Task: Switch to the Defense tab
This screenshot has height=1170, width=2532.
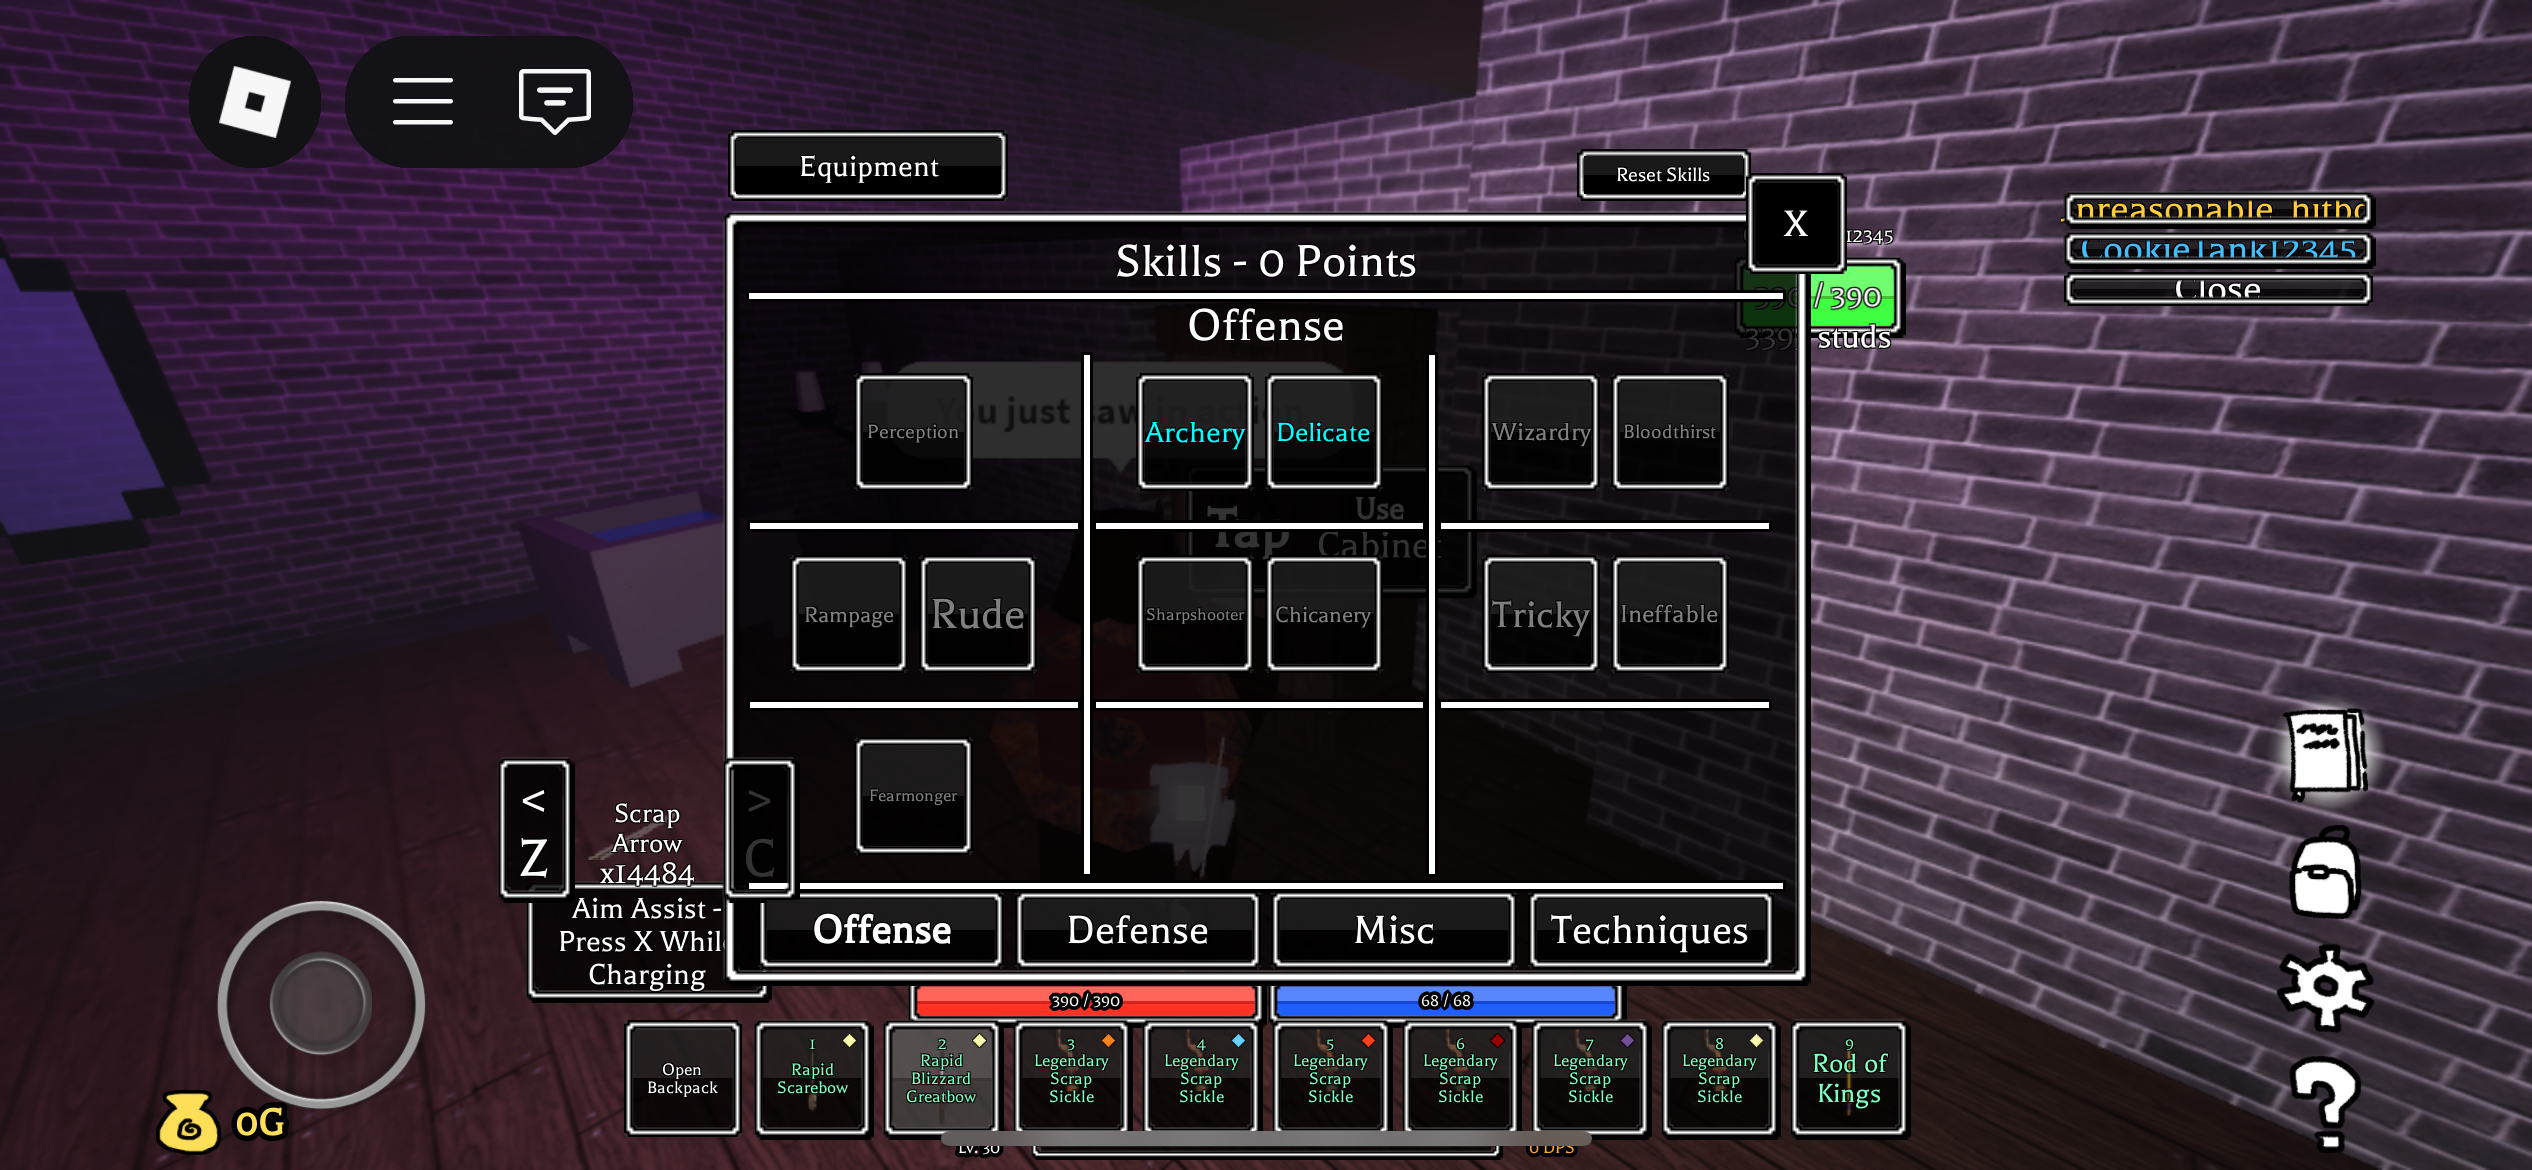Action: pyautogui.click(x=1138, y=930)
